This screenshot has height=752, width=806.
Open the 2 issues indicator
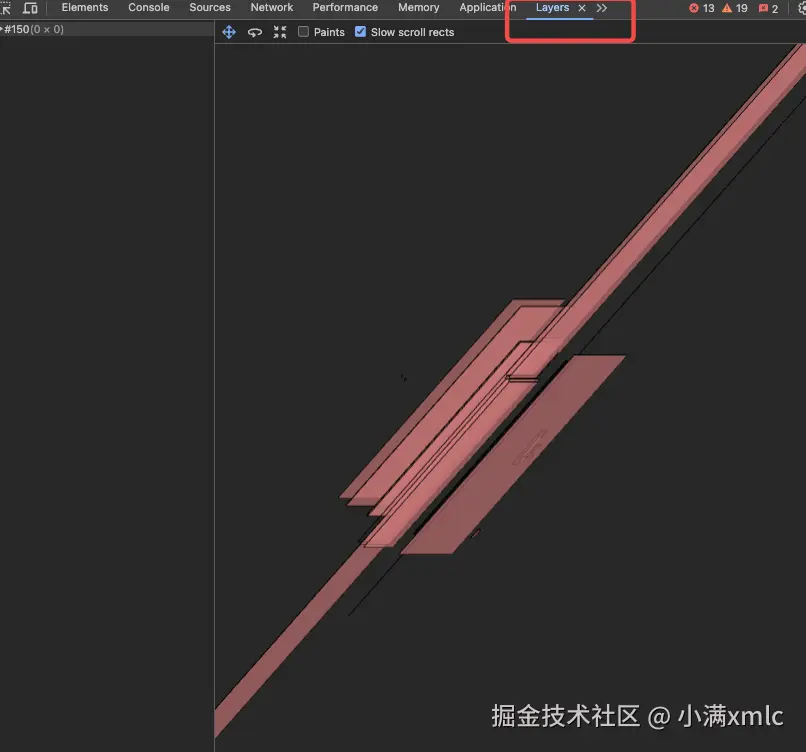coord(768,8)
